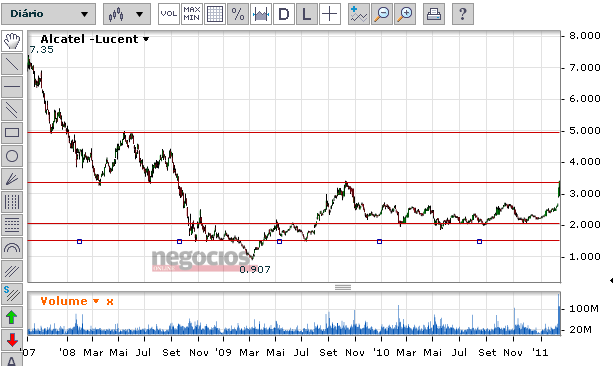Switch to percentage scale
Image resolution: width=613 pixels, height=366 pixels.
point(238,14)
